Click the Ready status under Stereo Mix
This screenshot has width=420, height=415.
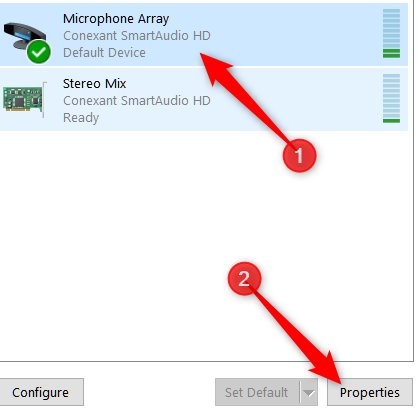coord(81,118)
